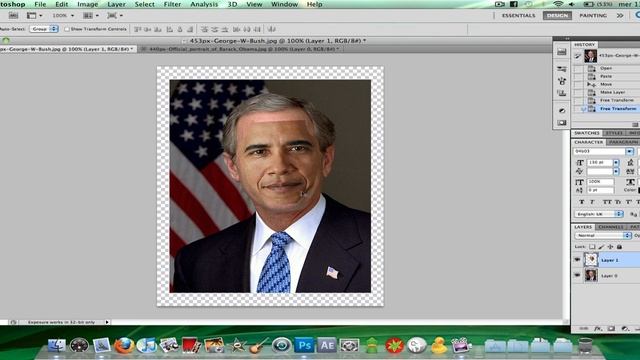Click the vertical scale 100% field
Viewport: 640px width, 360px height.
tap(600, 182)
